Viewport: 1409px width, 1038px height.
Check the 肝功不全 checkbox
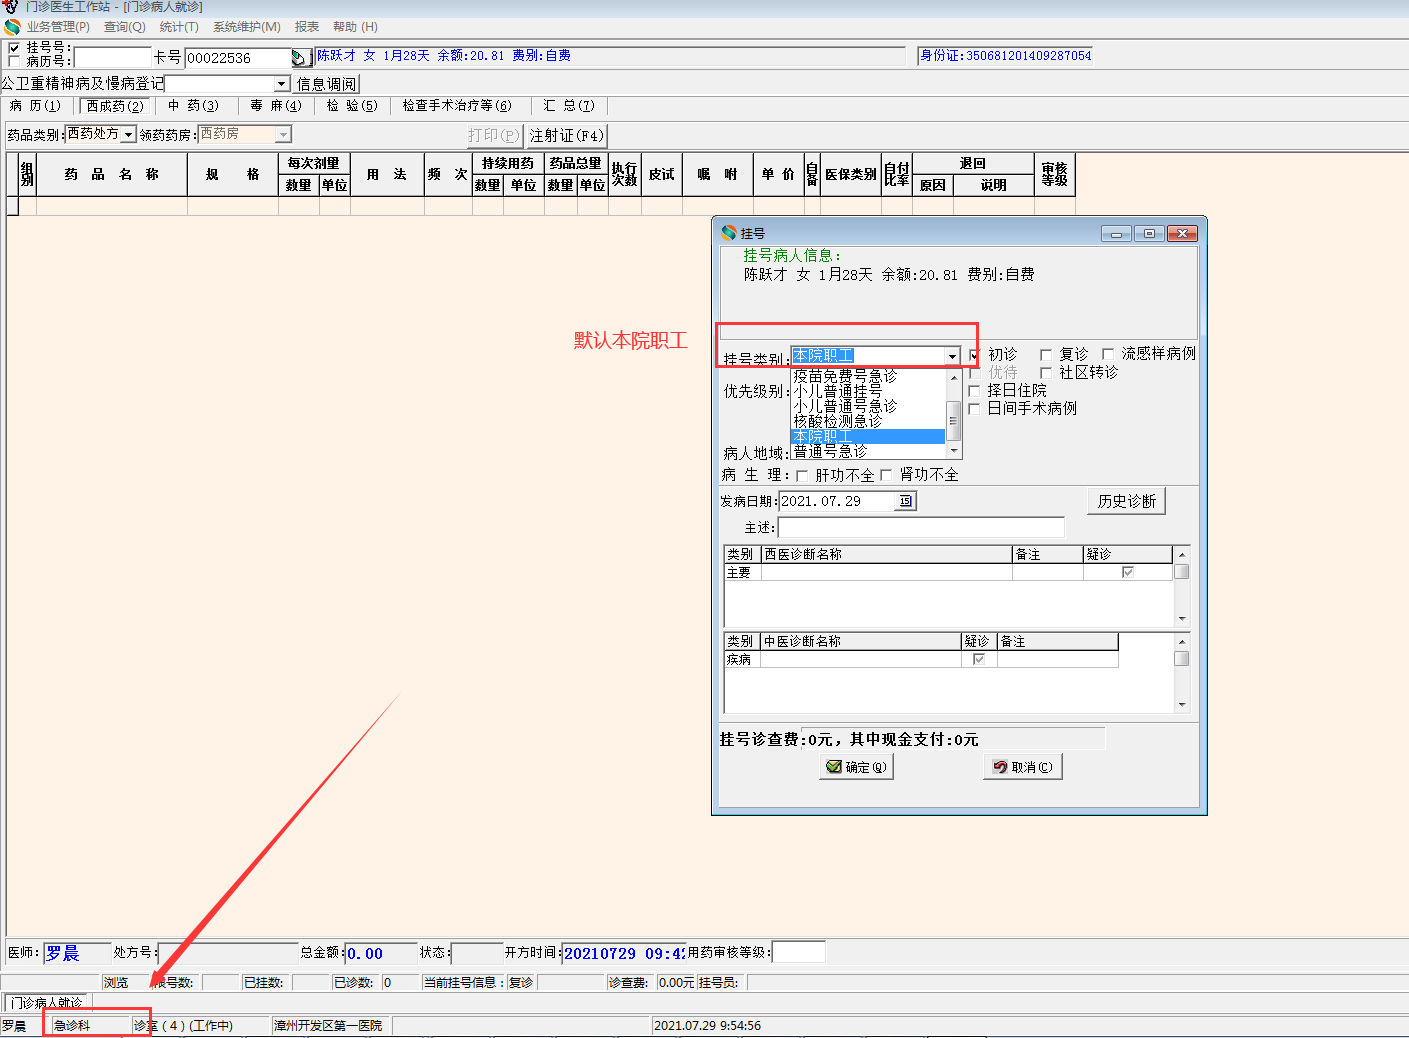point(802,476)
